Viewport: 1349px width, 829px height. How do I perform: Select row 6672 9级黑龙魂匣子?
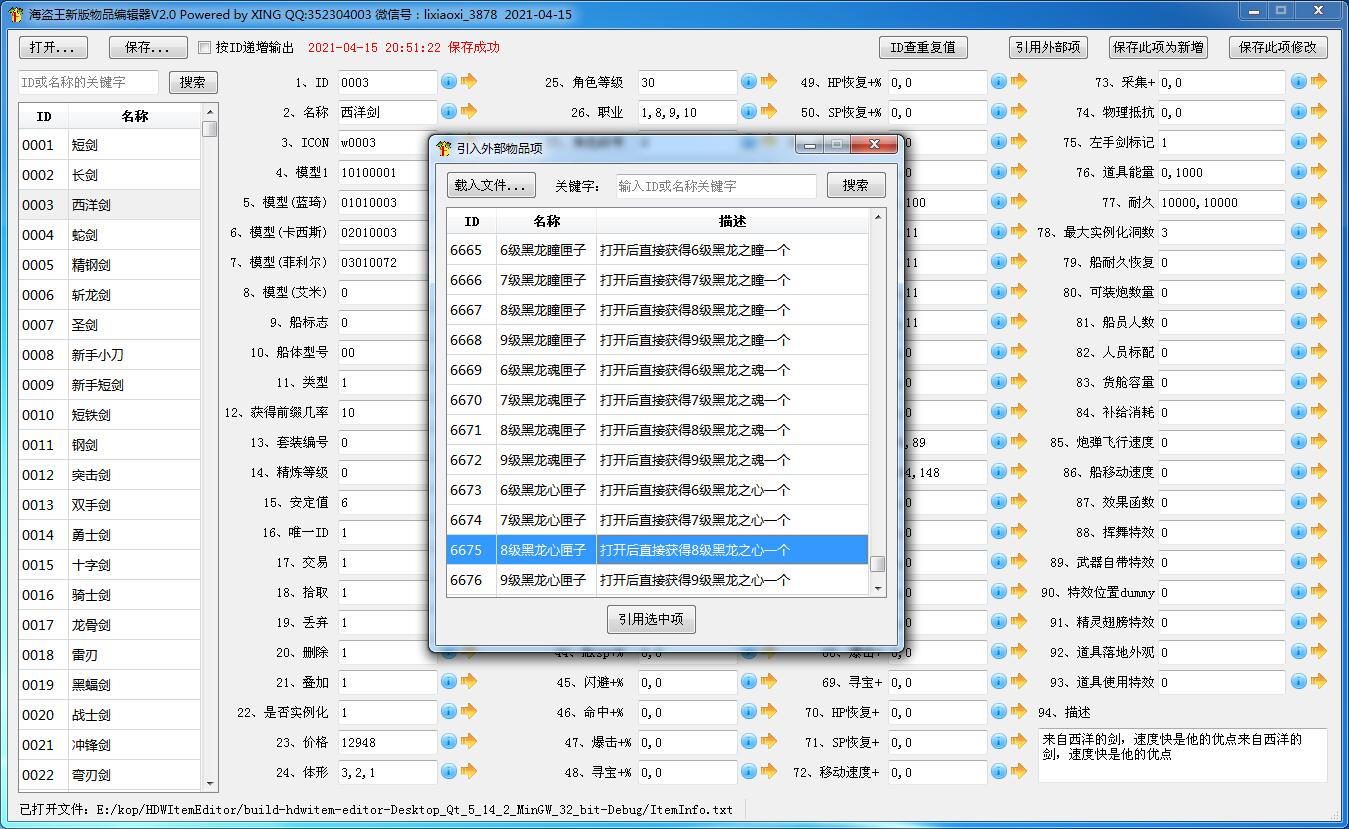657,460
